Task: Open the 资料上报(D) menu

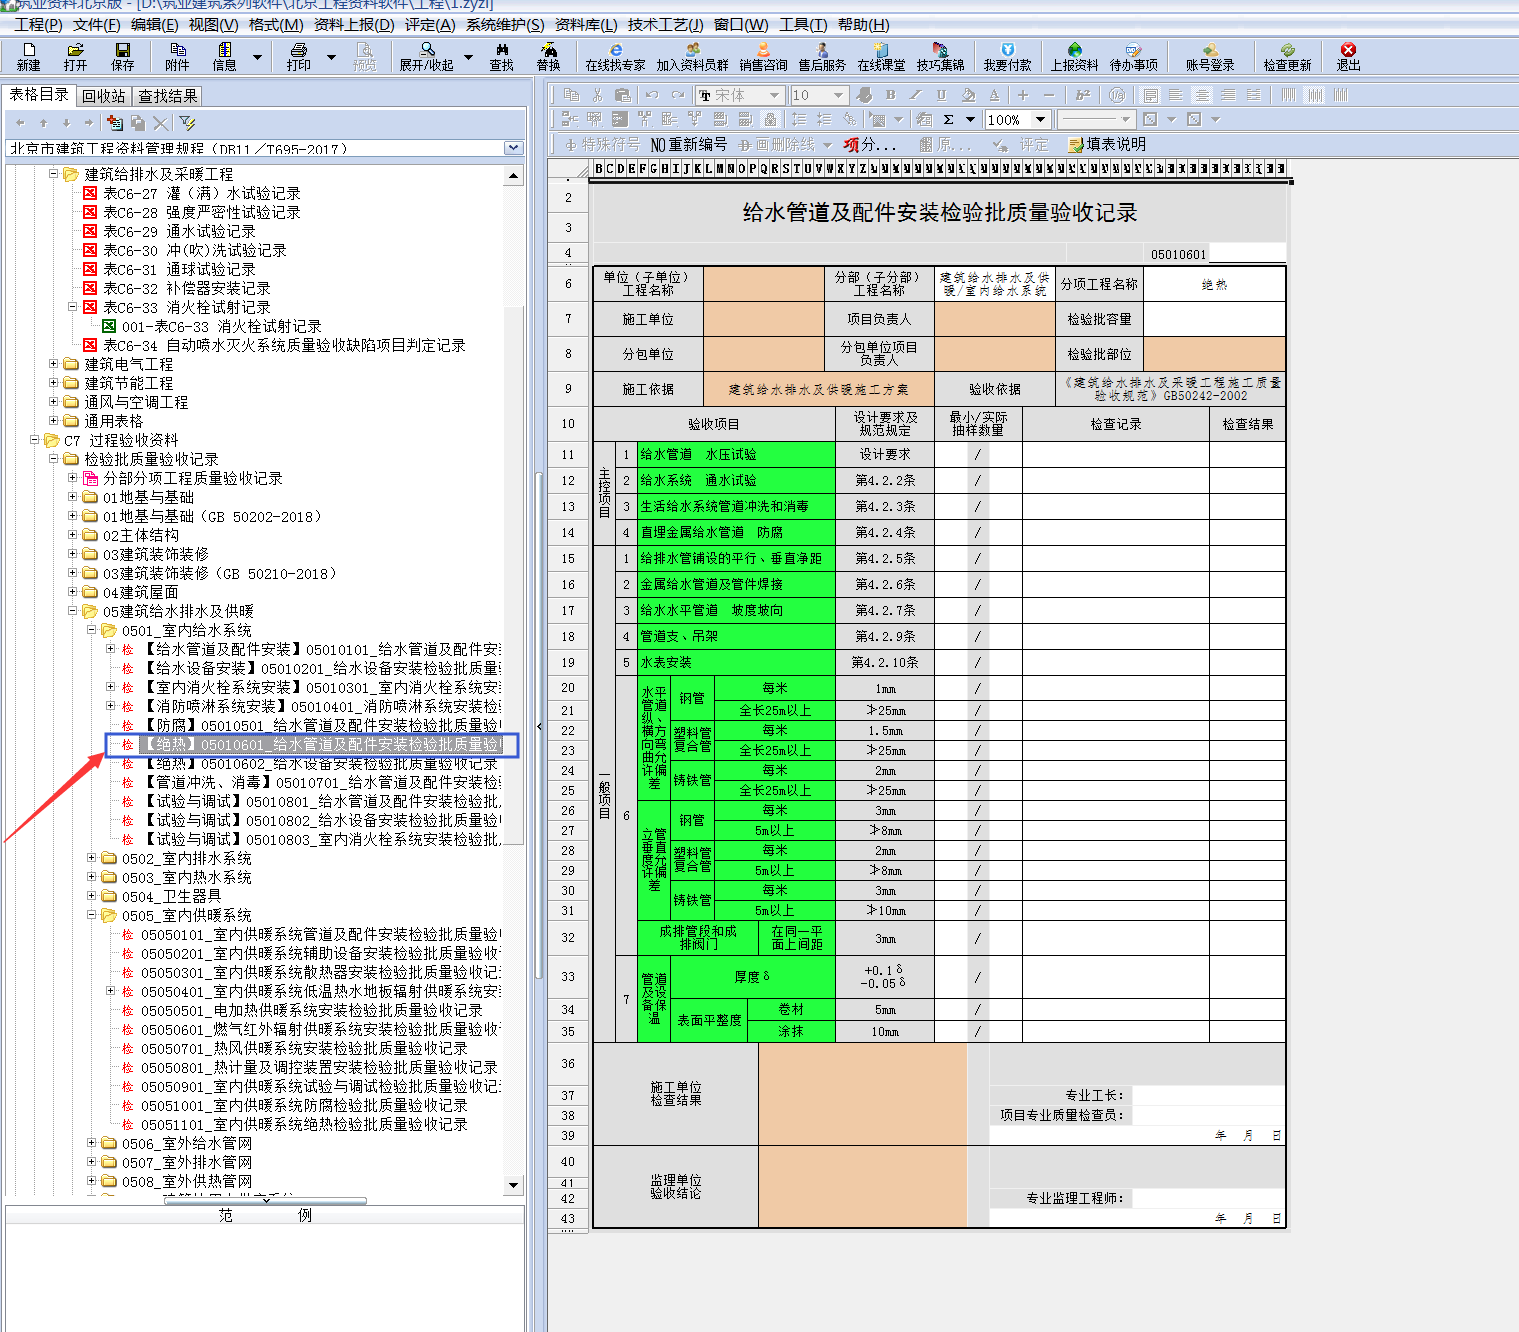Action: (354, 24)
